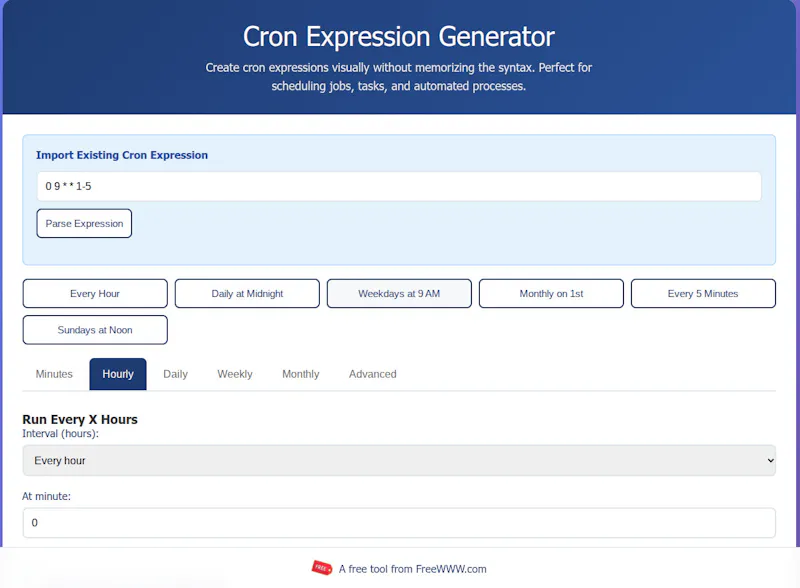The image size is (800, 588).
Task: Click the At minute input field
Action: click(x=399, y=523)
